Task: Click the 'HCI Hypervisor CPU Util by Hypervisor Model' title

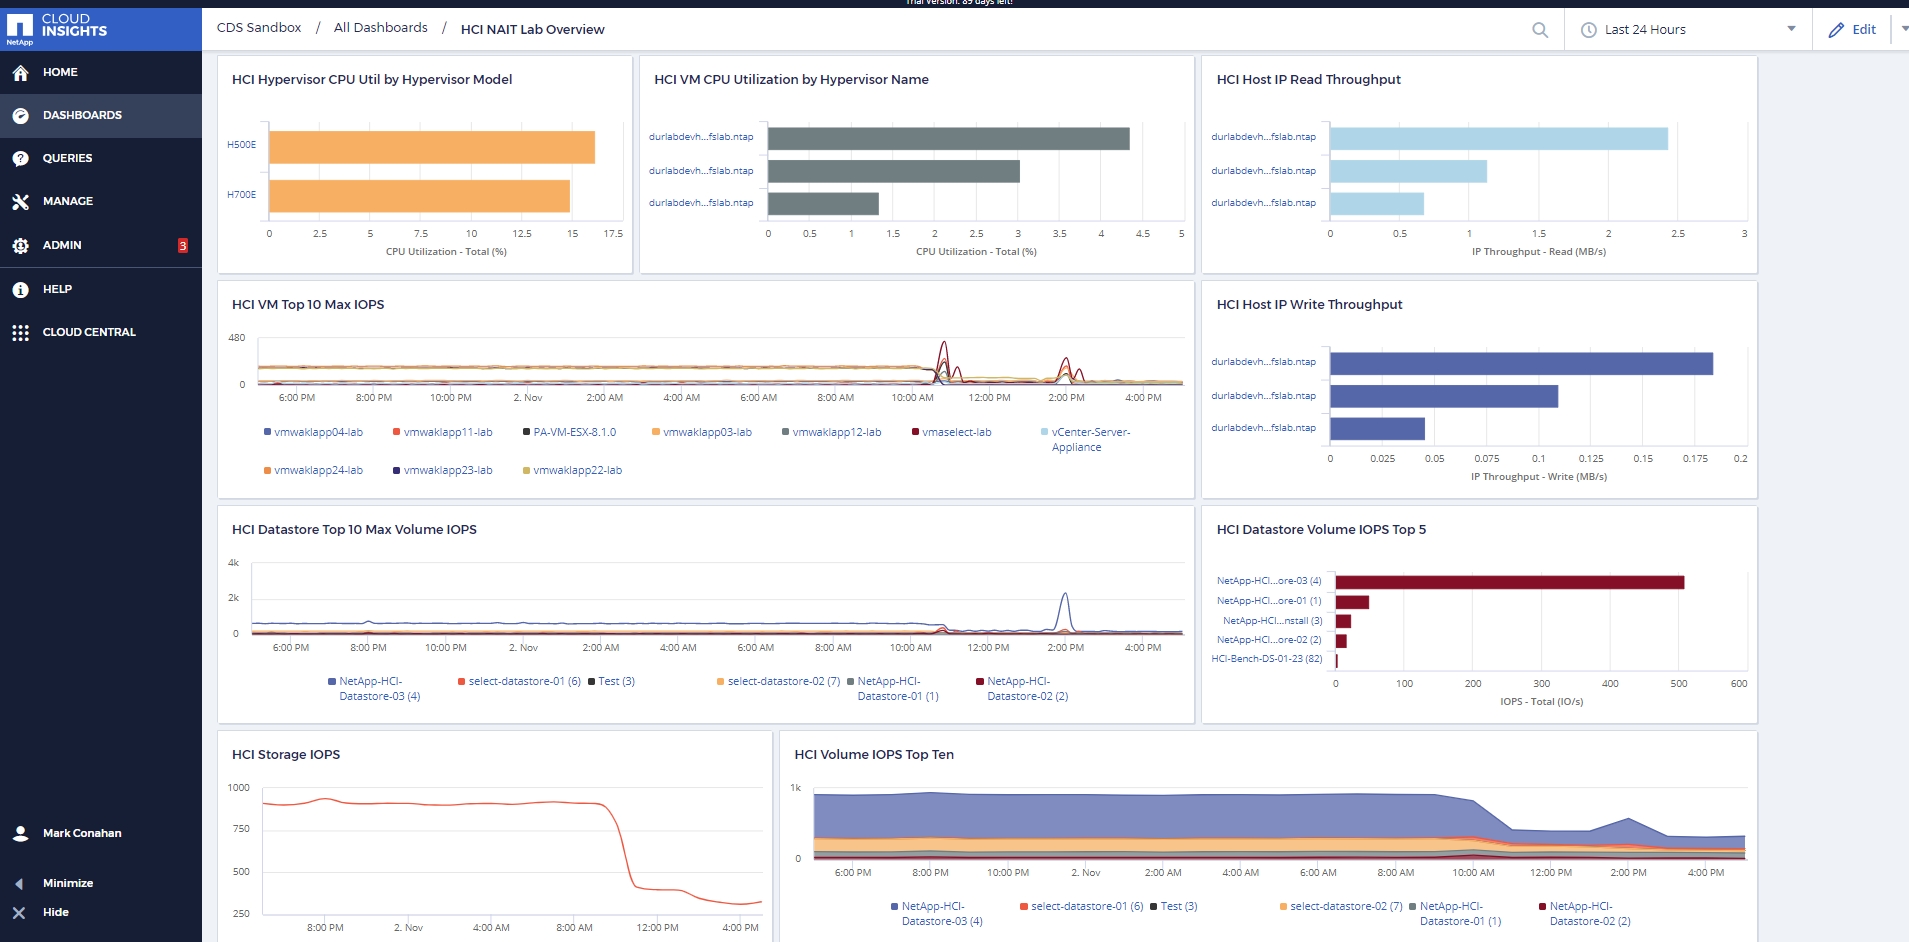Action: 372,80
